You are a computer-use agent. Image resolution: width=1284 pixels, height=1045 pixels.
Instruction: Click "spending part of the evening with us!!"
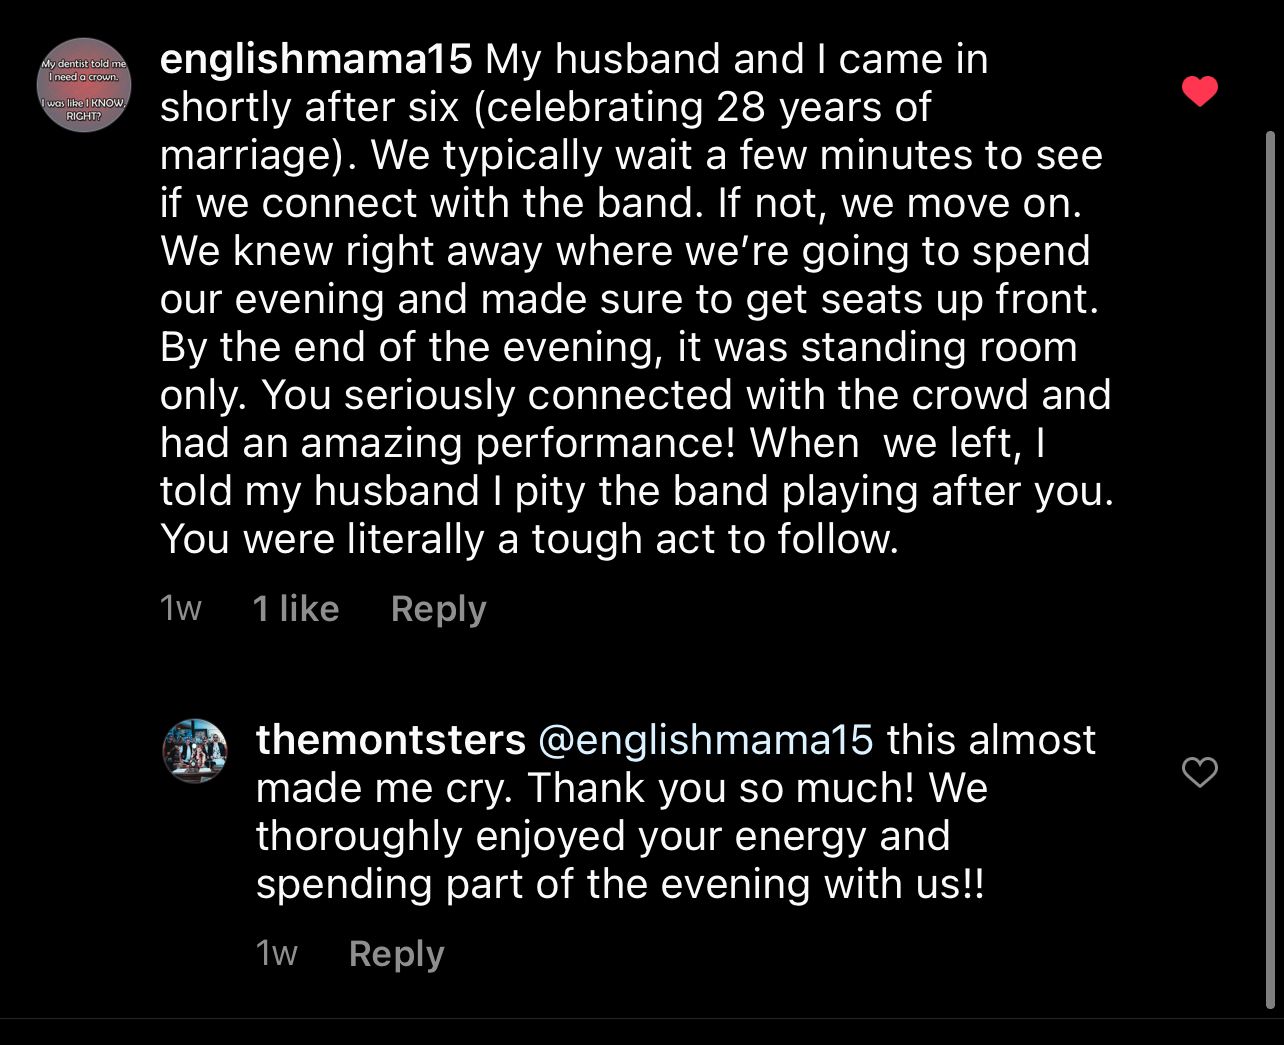click(x=620, y=884)
